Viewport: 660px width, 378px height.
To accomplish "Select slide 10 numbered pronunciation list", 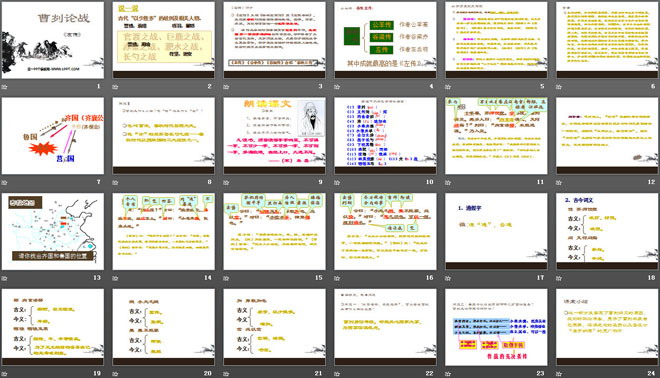I will click(385, 136).
